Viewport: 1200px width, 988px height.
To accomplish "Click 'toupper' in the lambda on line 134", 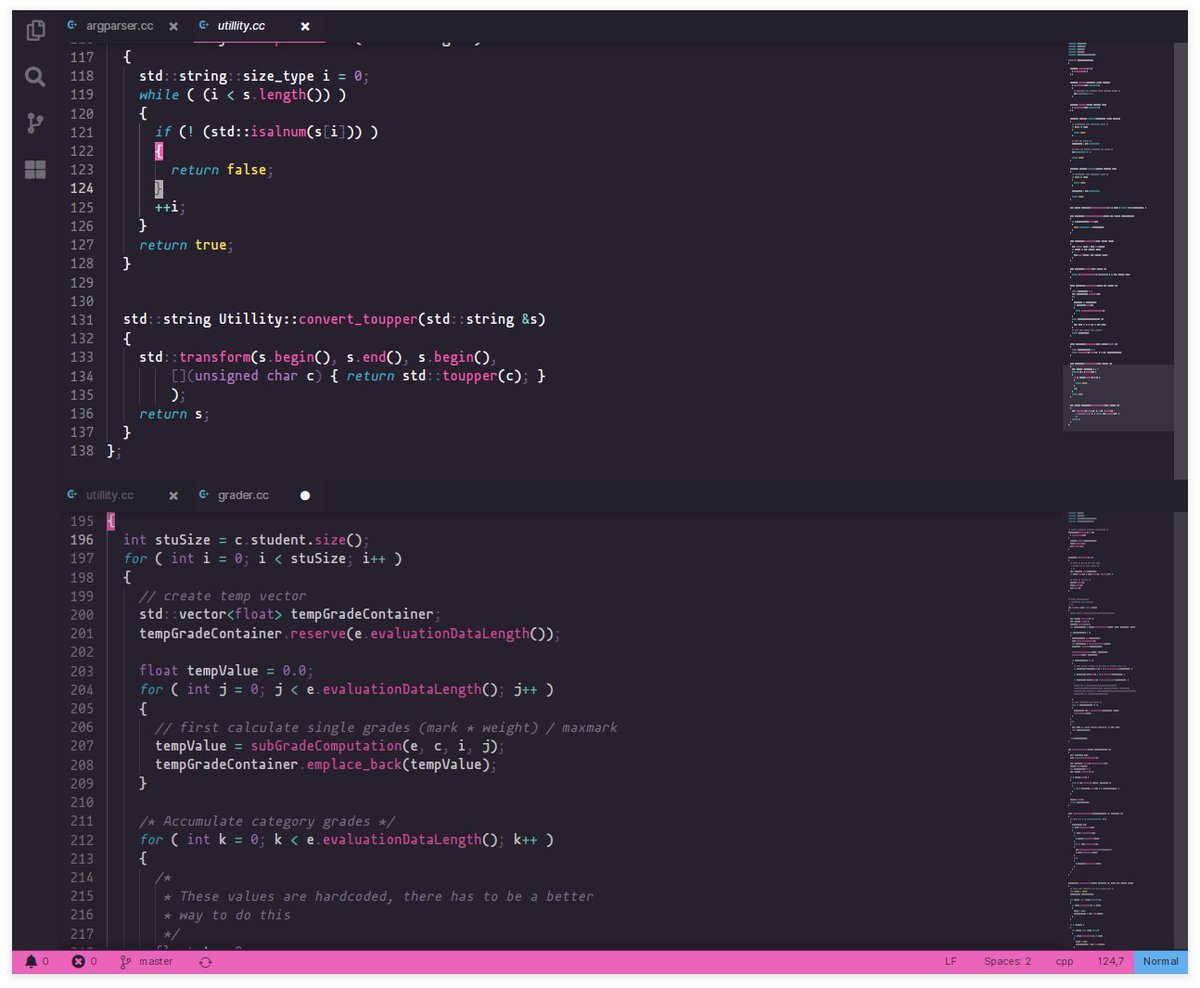I will (x=469, y=376).
